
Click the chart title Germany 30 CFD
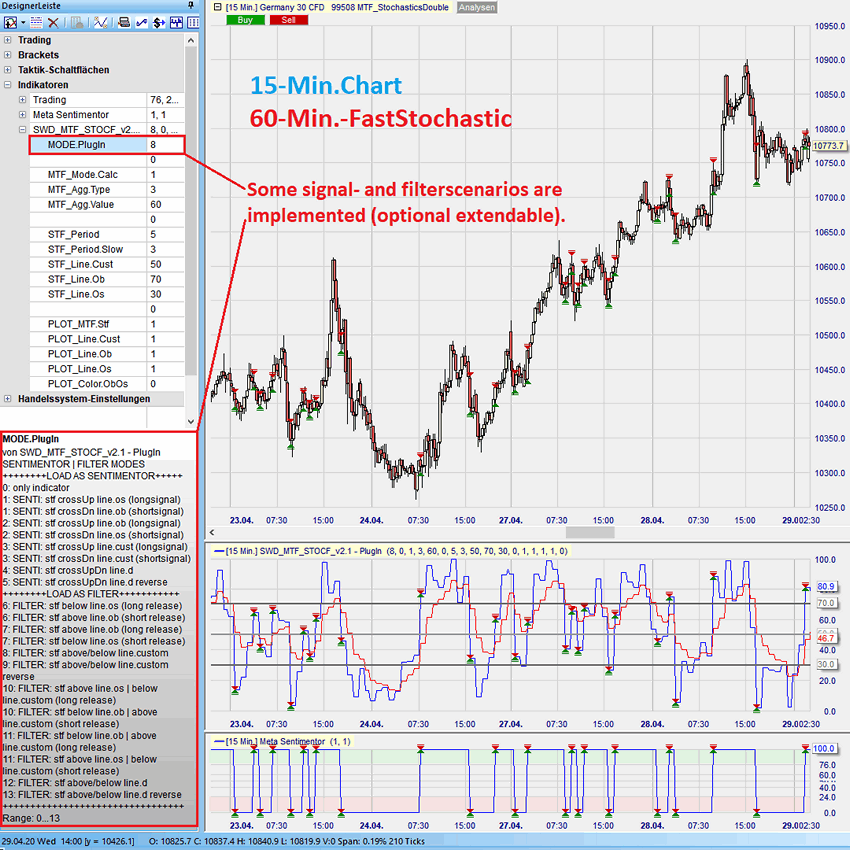(x=292, y=8)
